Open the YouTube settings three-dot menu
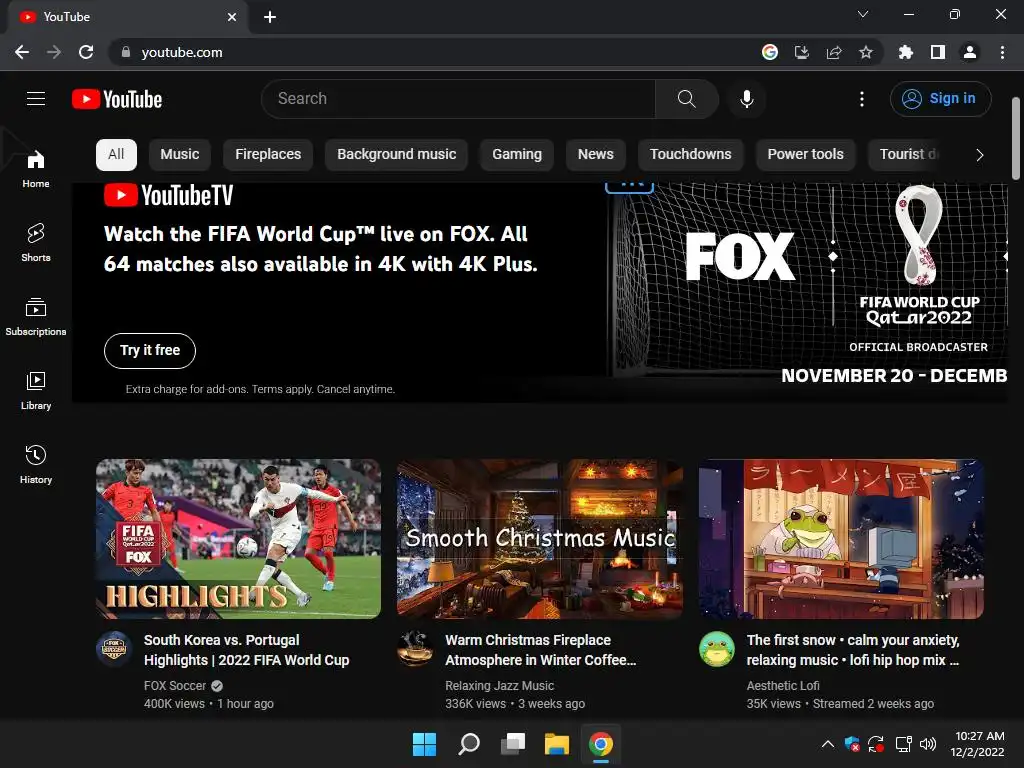 tap(861, 99)
